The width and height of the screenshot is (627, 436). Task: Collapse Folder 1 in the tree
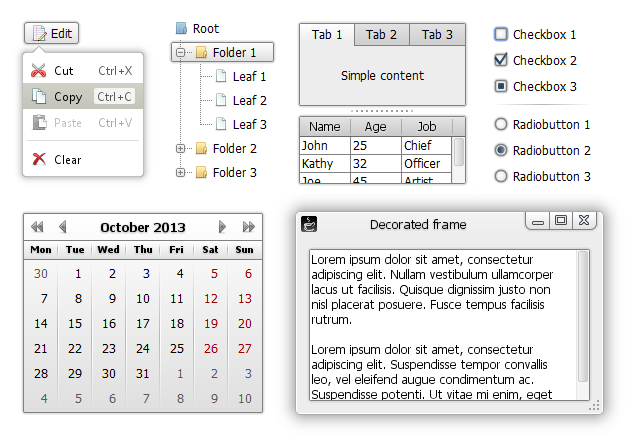(x=180, y=52)
